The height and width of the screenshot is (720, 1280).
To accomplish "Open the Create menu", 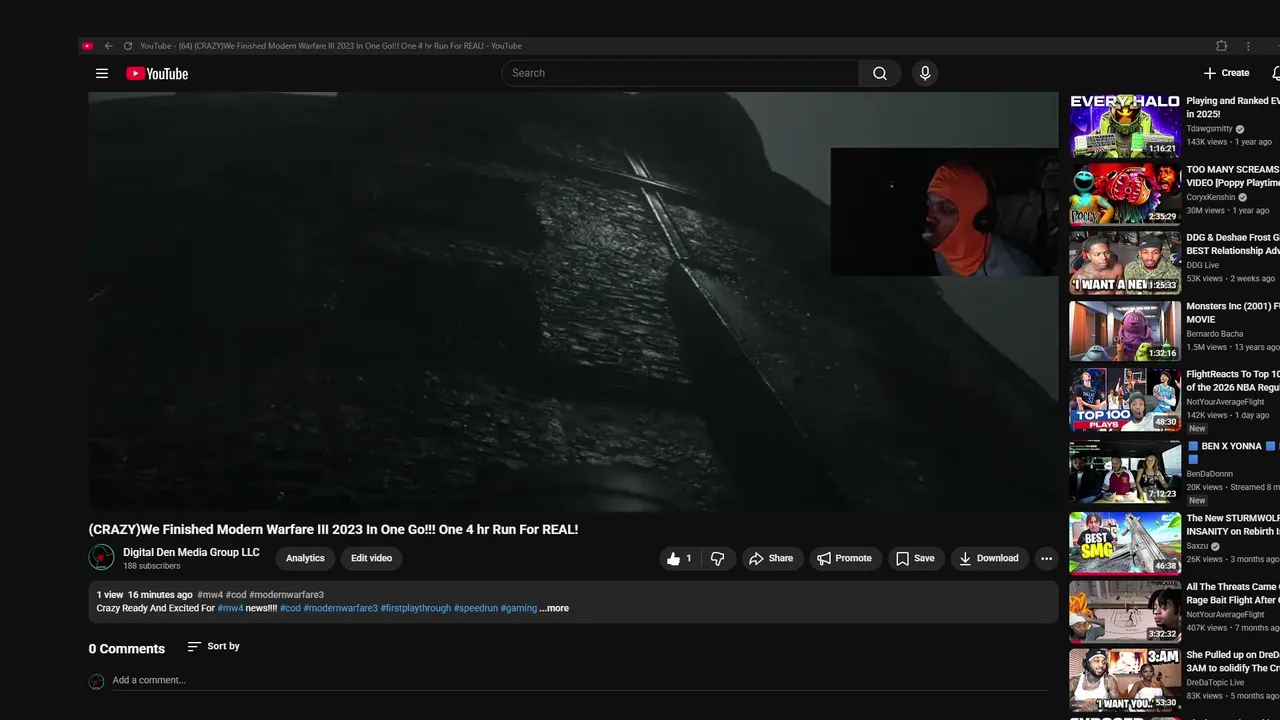I will [1226, 73].
